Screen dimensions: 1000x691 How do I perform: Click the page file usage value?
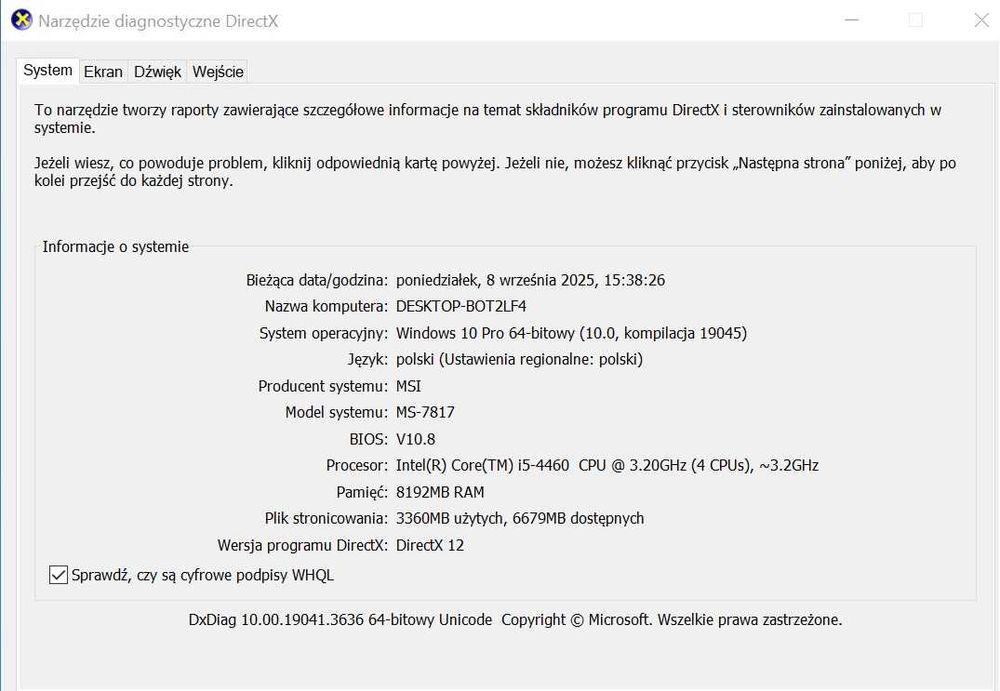tap(520, 518)
